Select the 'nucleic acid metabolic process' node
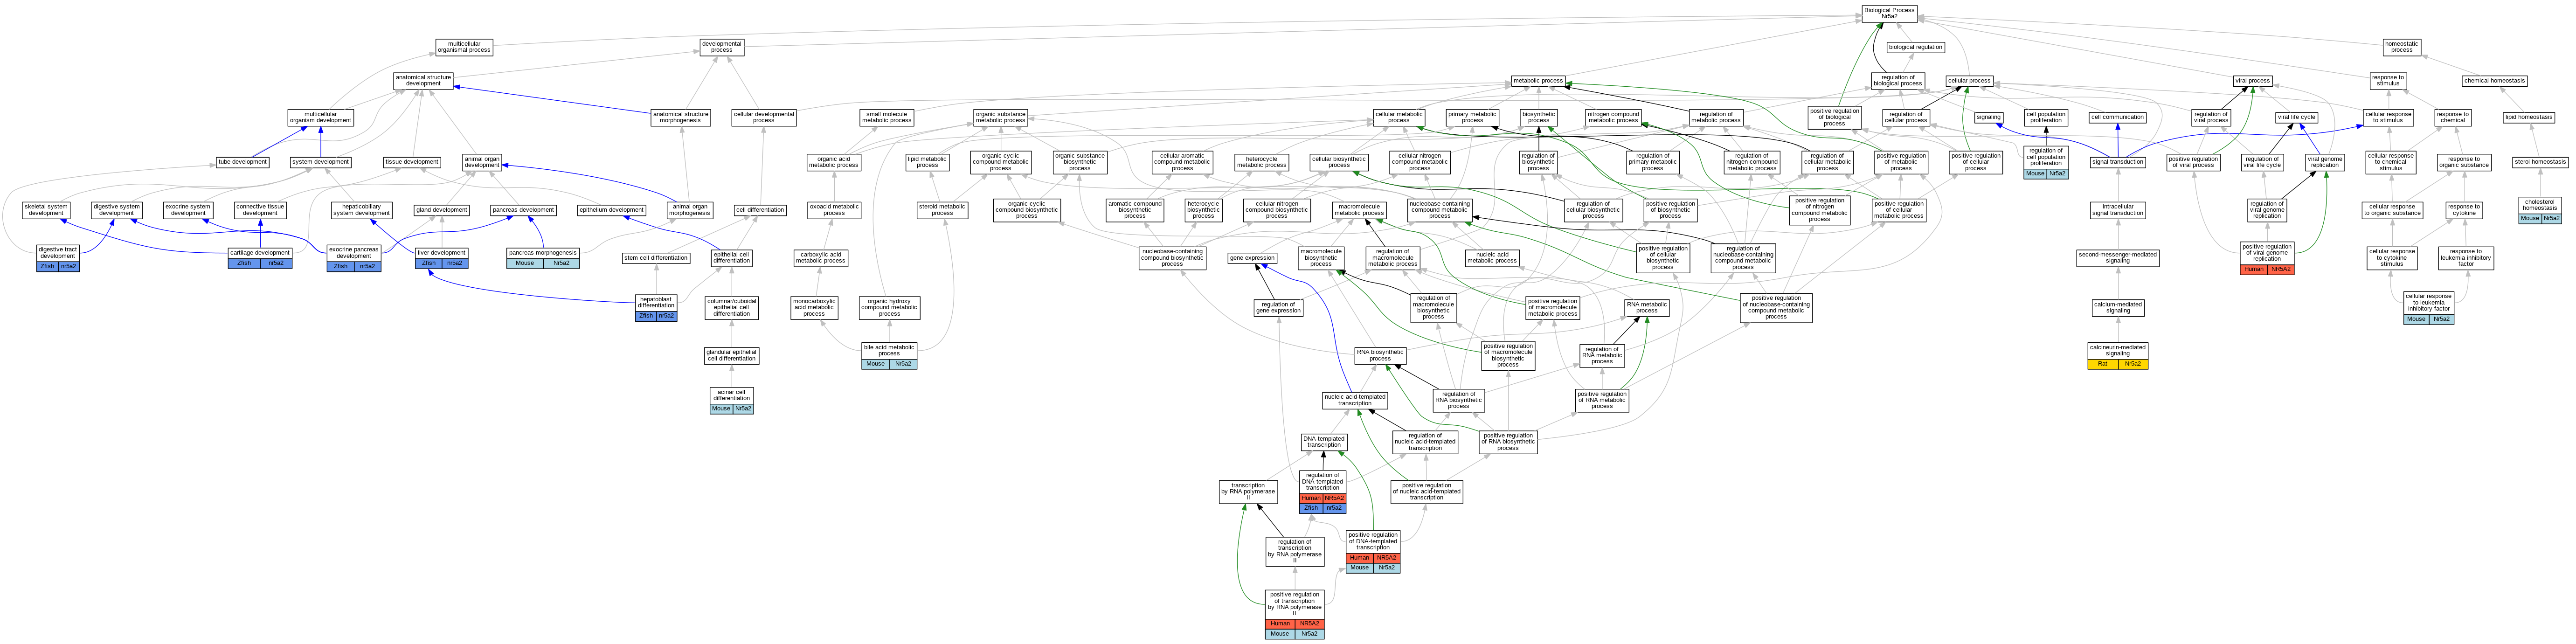The width and height of the screenshot is (2576, 644). click(x=1492, y=258)
